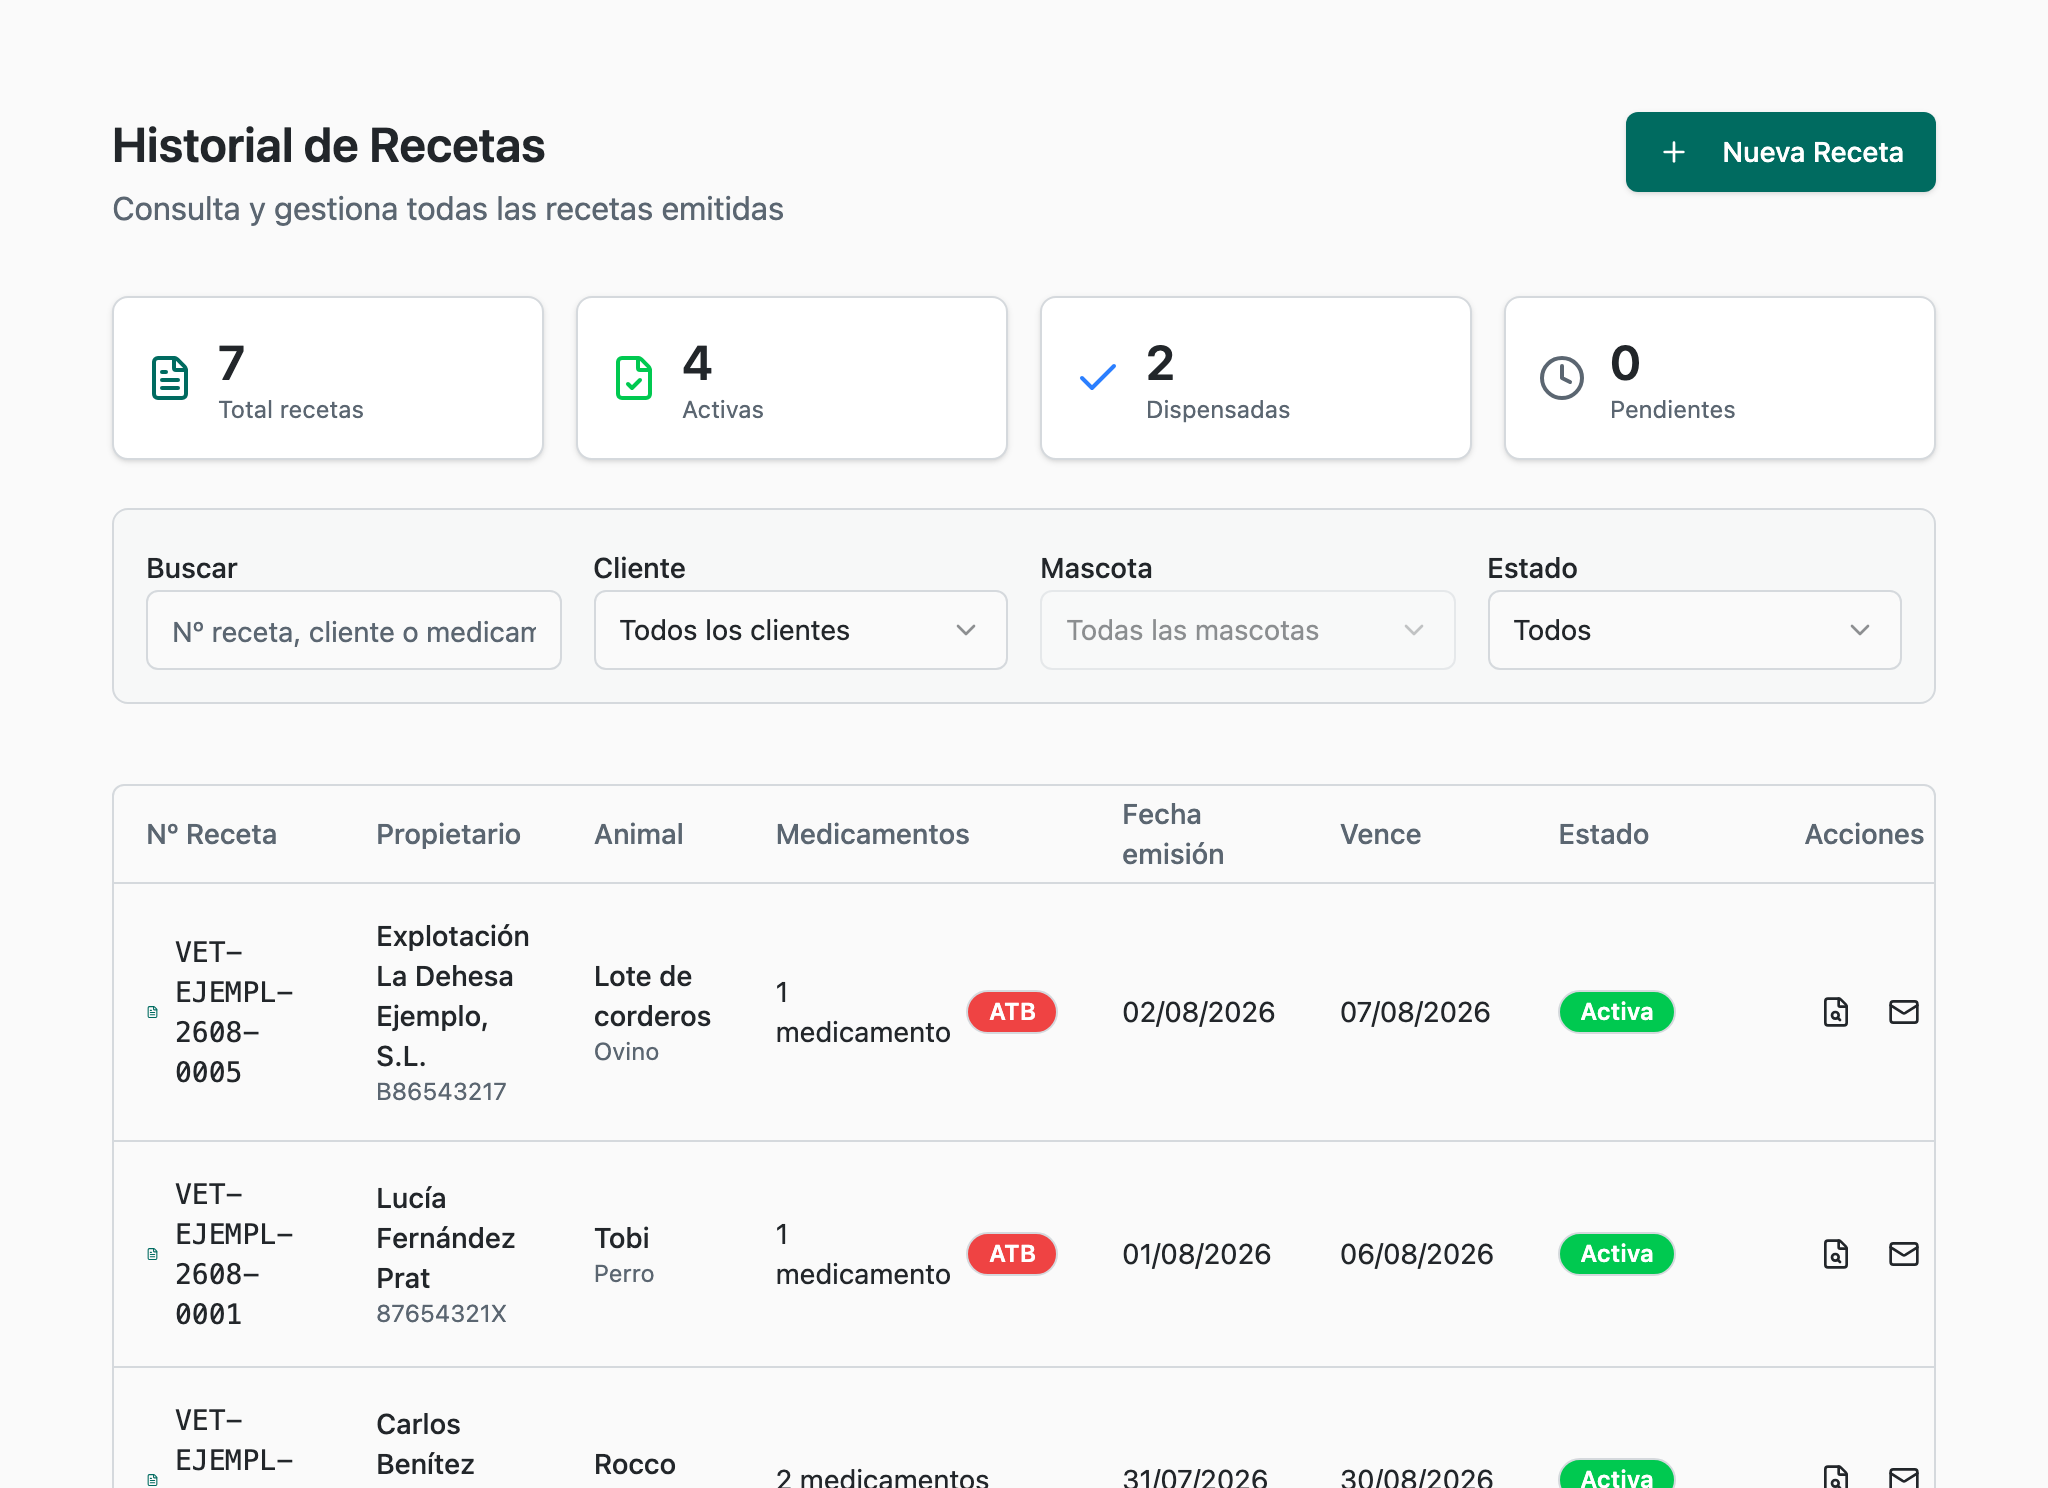The height and width of the screenshot is (1488, 2048).
Task: Click the Propietario column header
Action: [448, 834]
